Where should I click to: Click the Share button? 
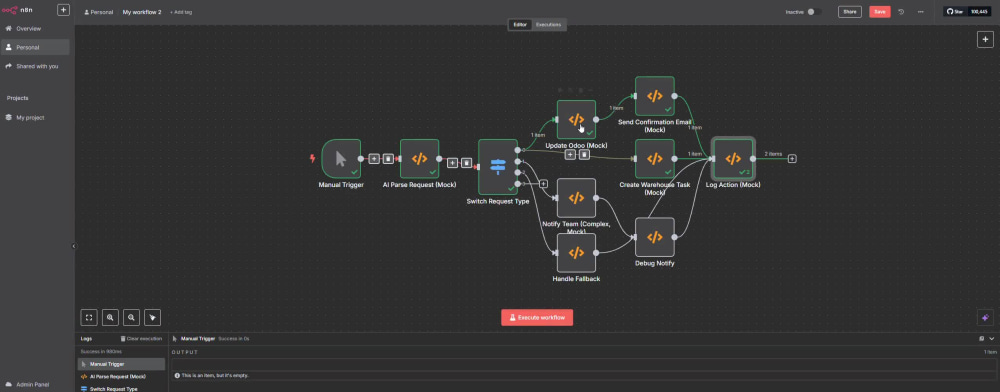(849, 11)
